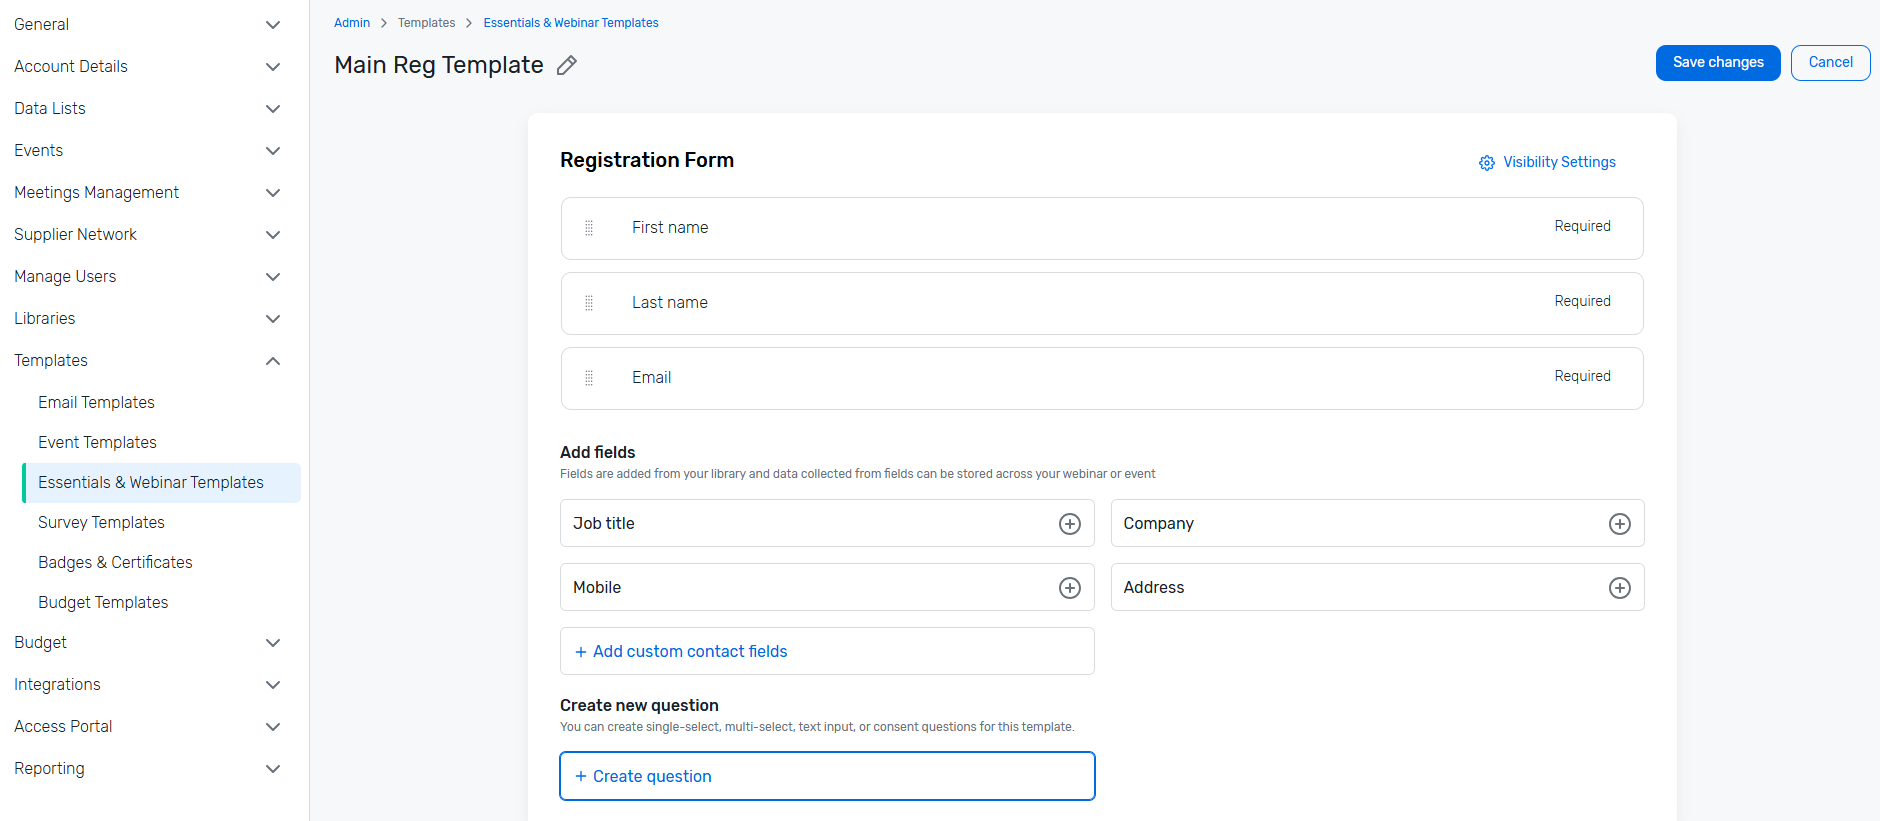Image resolution: width=1880 pixels, height=821 pixels.
Task: Open the Admin breadcrumb link
Action: point(352,23)
